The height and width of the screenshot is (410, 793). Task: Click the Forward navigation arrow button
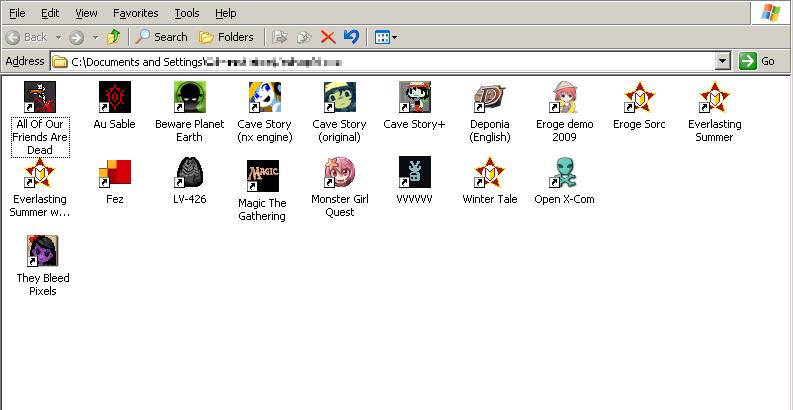pos(76,37)
